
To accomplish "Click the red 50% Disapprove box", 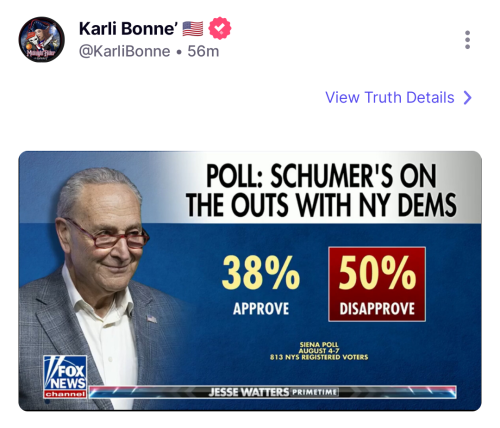I will [377, 284].
